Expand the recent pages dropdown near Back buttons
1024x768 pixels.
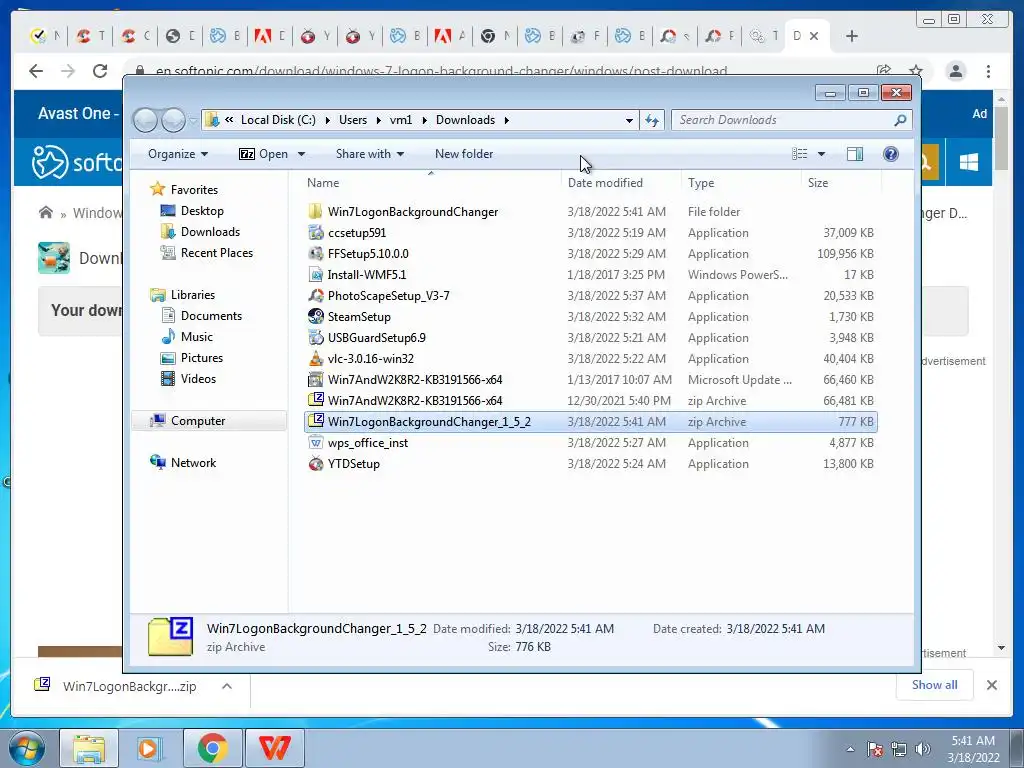(193, 120)
